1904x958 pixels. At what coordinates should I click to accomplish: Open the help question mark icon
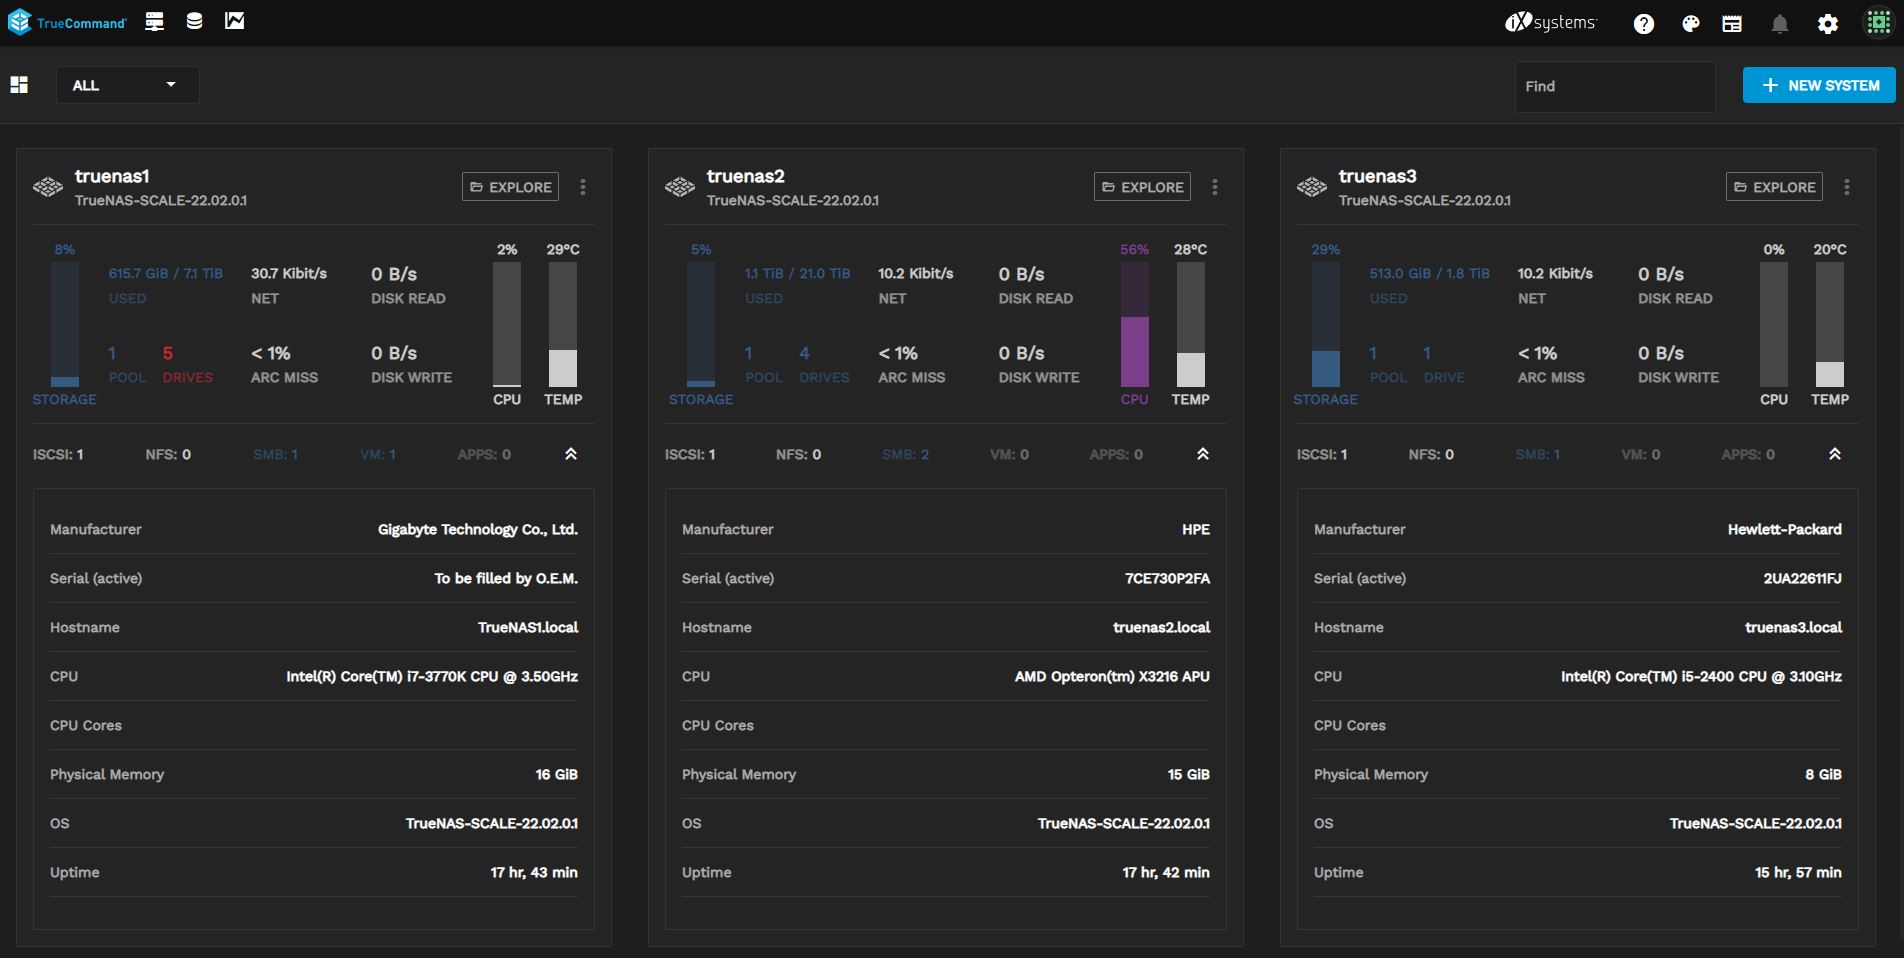(1643, 23)
